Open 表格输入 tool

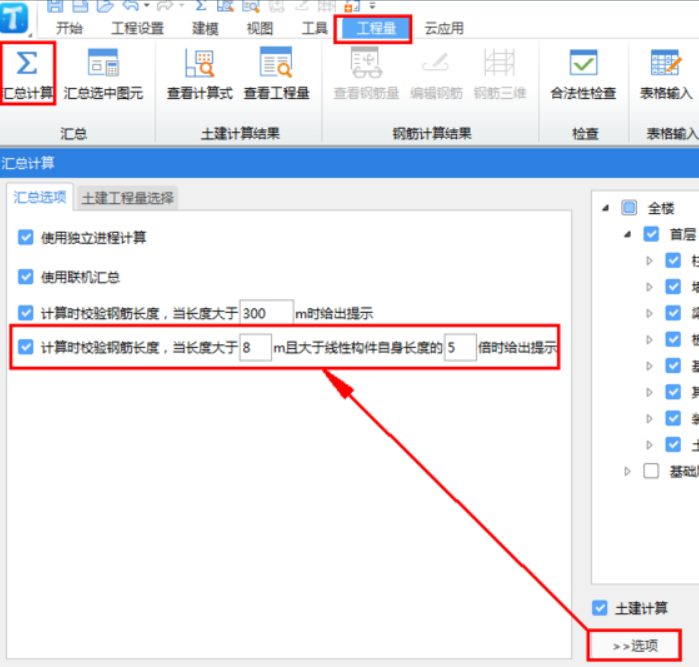pos(666,64)
